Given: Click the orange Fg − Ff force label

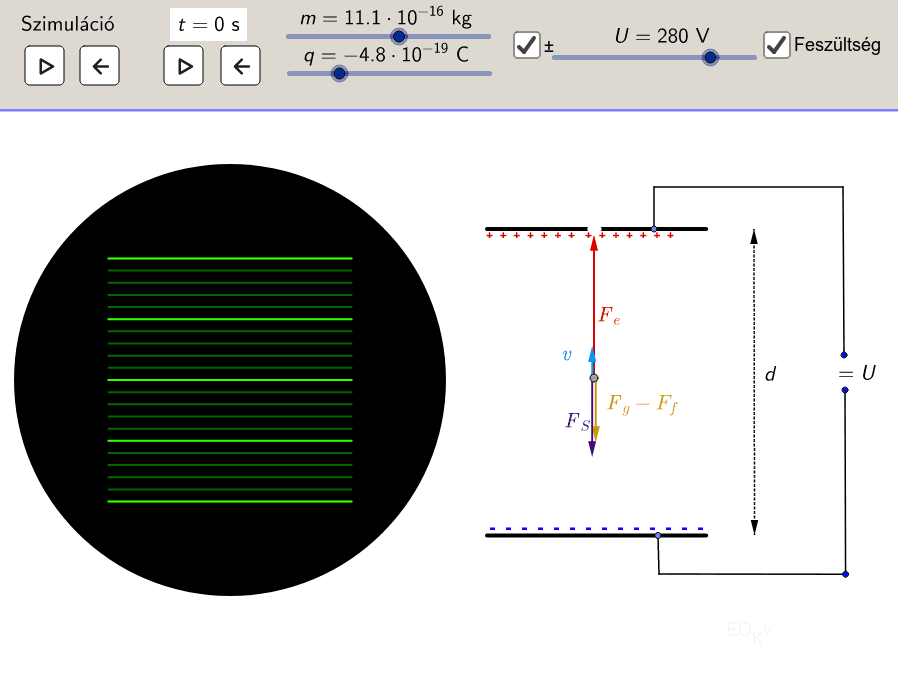Looking at the screenshot, I should tap(642, 404).
